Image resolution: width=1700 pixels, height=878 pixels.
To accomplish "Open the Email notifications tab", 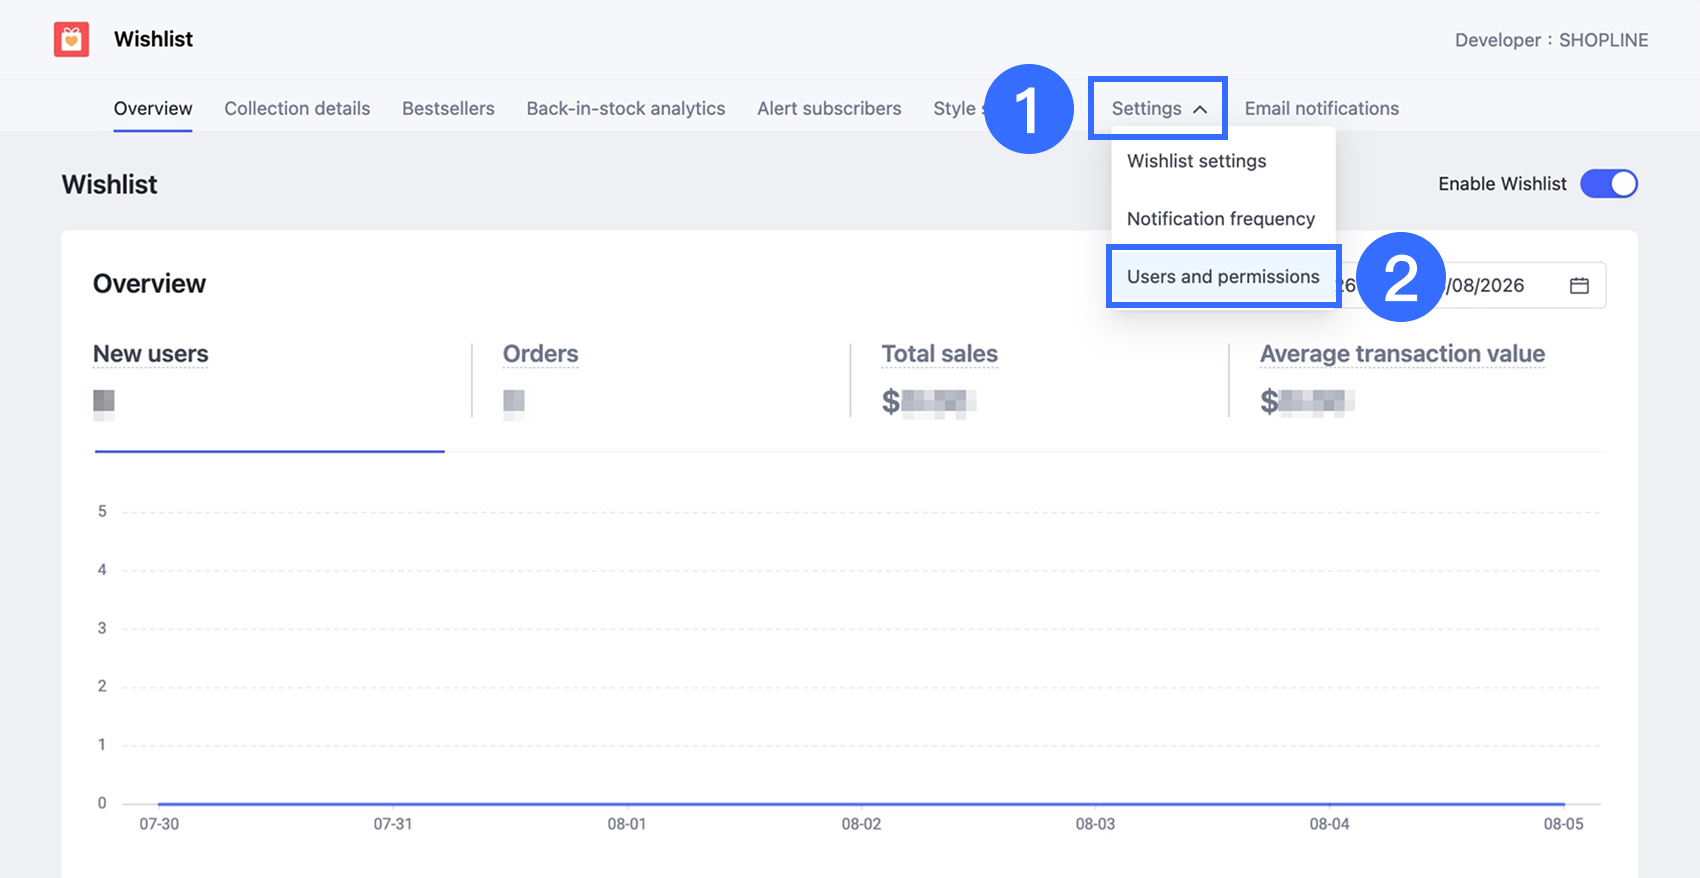I will [x=1321, y=108].
